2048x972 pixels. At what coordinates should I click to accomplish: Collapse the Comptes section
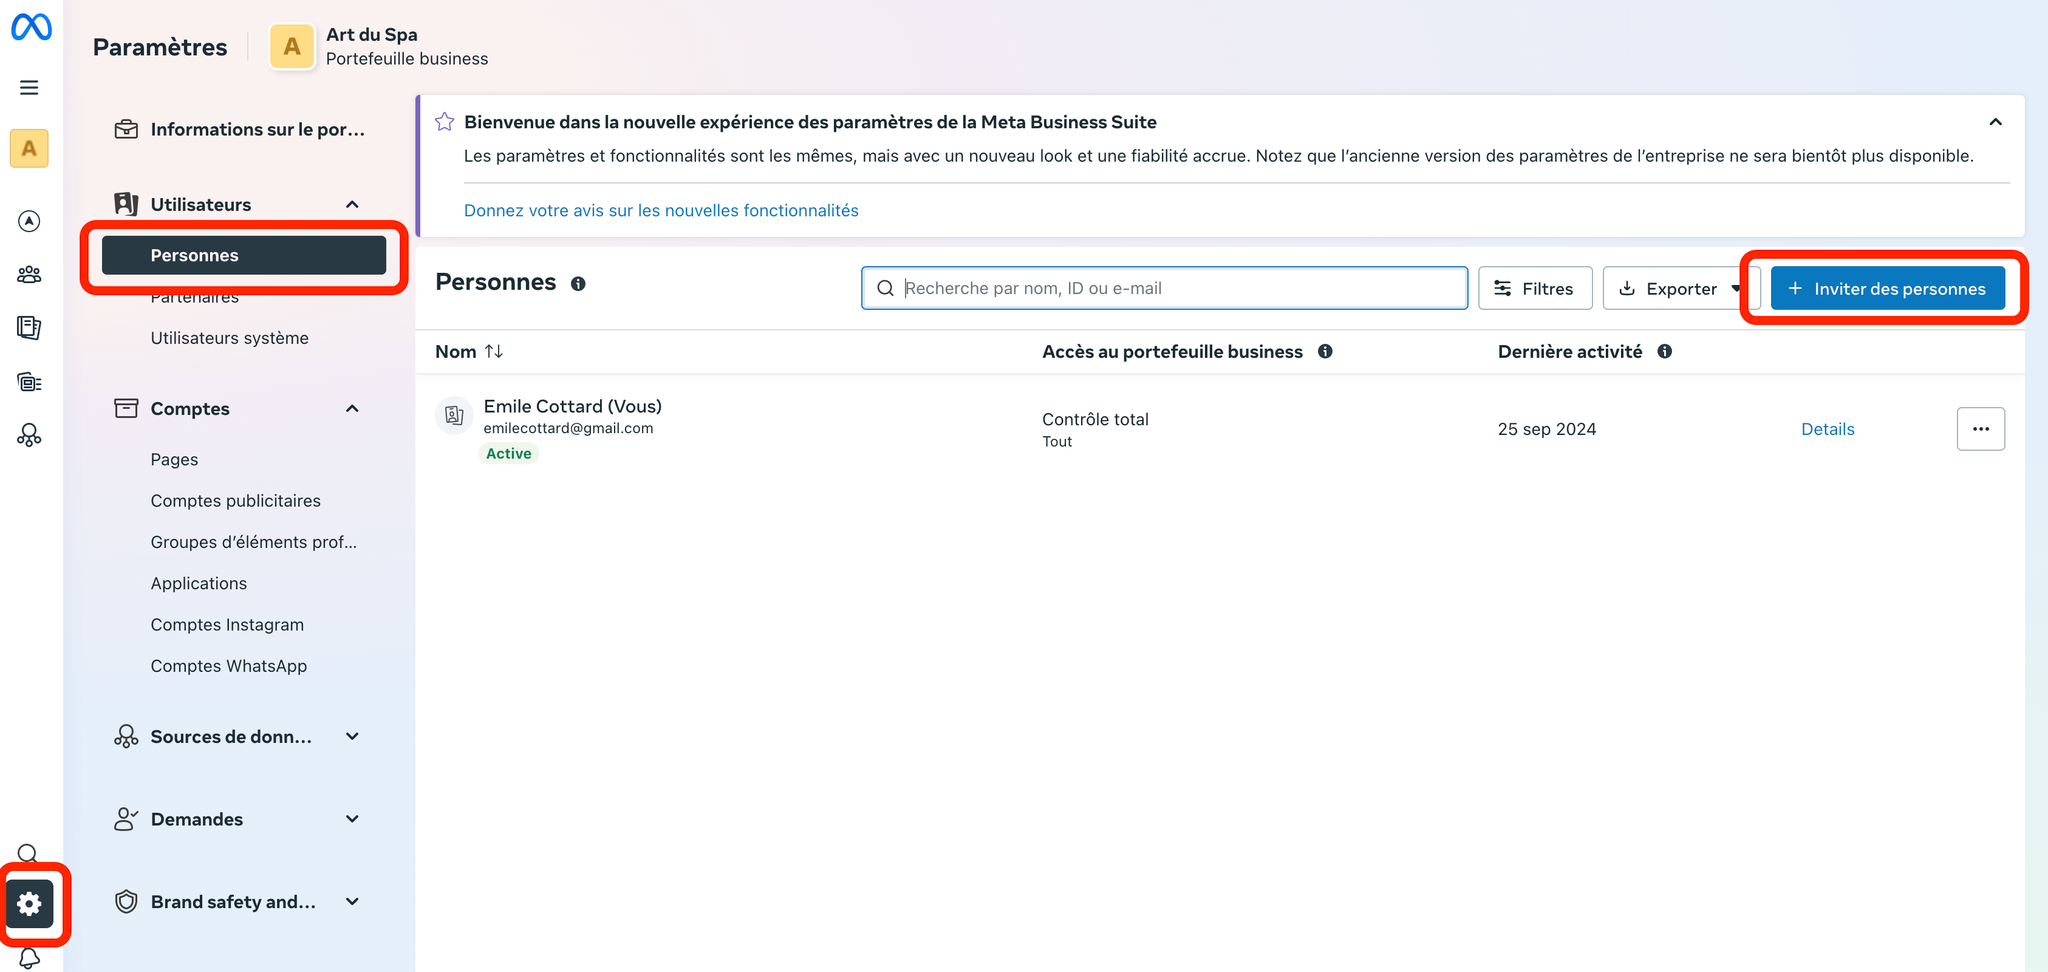click(x=352, y=409)
